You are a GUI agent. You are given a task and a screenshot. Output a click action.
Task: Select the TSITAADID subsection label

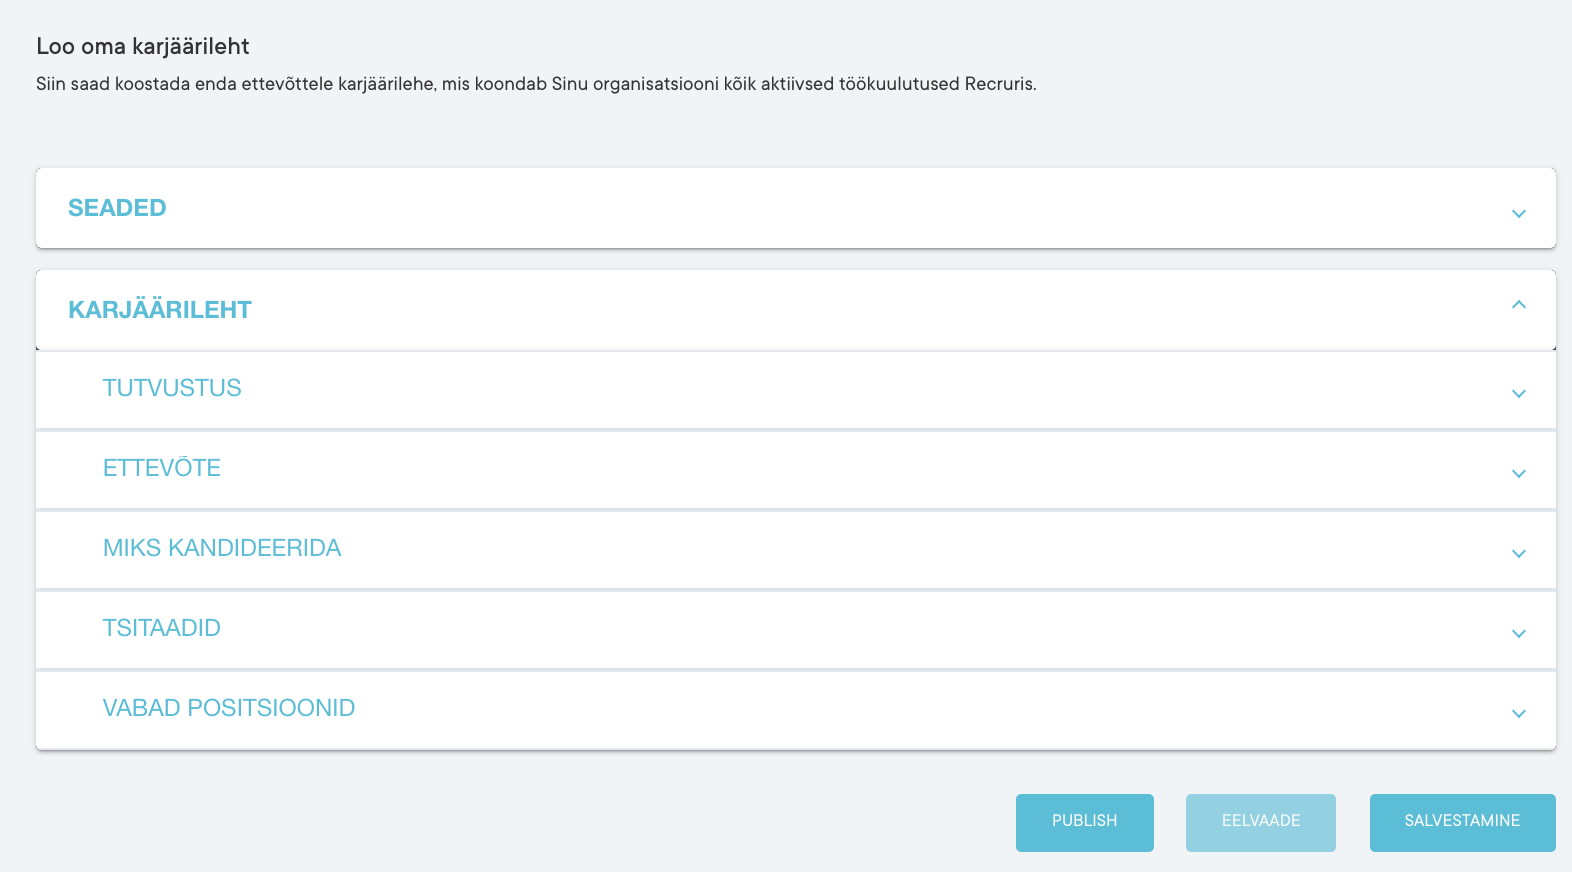tap(162, 628)
